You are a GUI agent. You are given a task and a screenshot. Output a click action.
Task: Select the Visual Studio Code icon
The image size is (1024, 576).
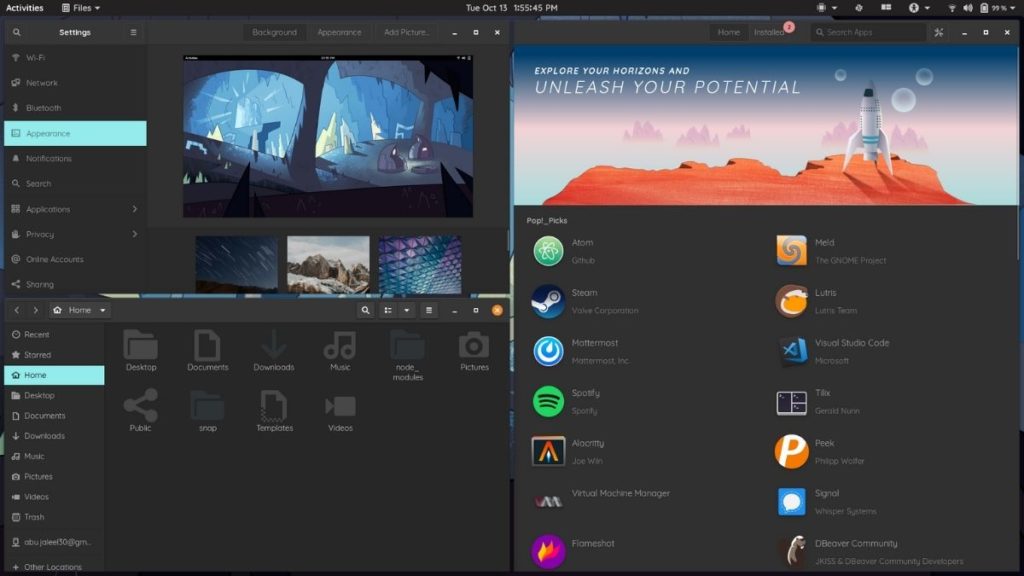click(792, 351)
